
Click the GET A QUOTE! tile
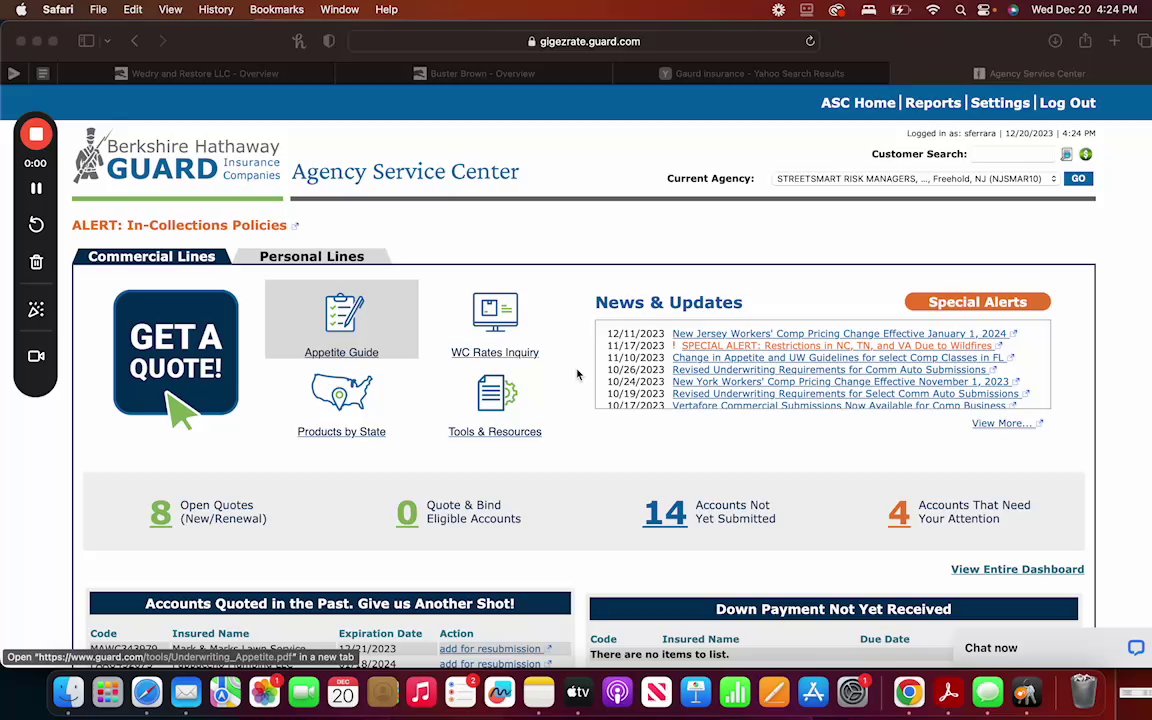pos(176,353)
